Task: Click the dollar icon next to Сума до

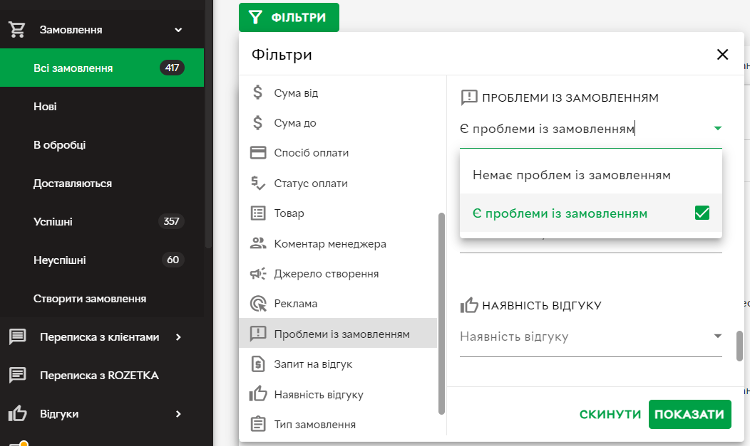Action: click(x=258, y=123)
